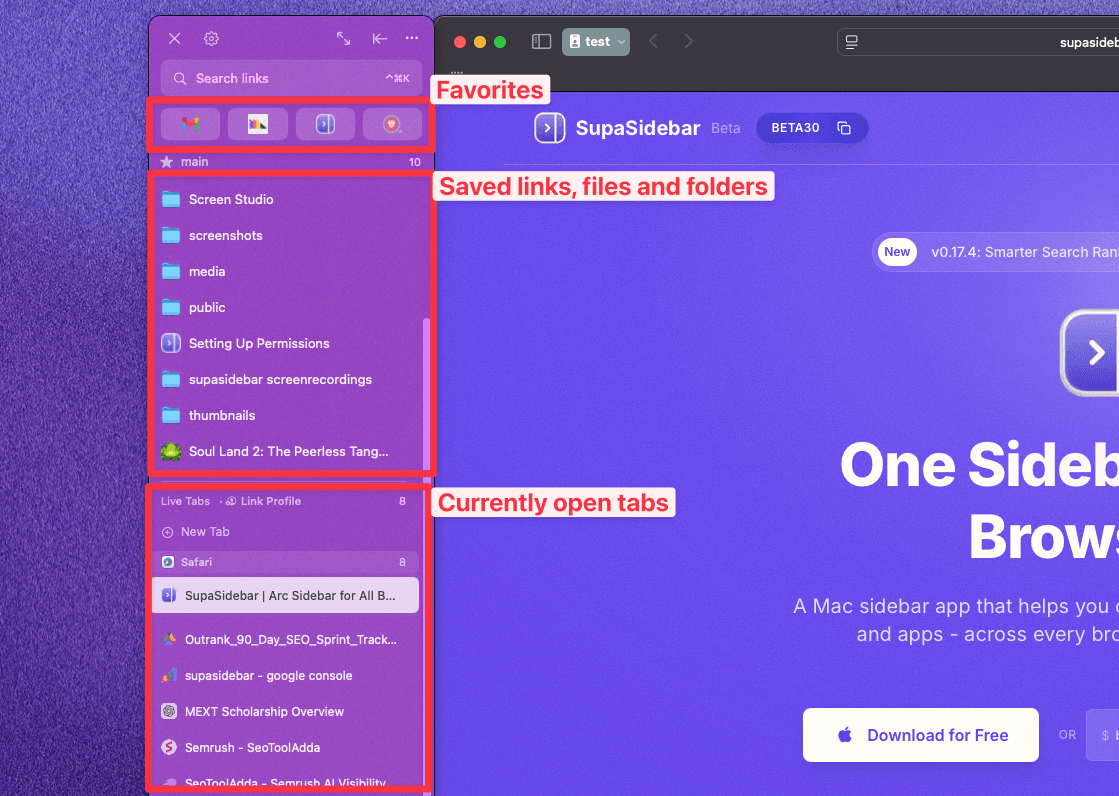Copy the BETA30 coupon code
Screen dimensions: 1119x796
pyautogui.click(x=844, y=128)
